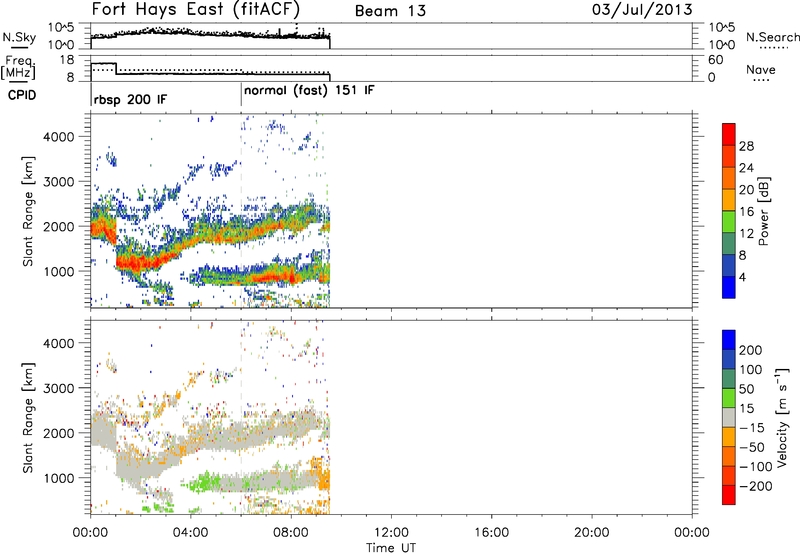Viewport: 800px width, 554px height.
Task: Pick the red top segment of power colorbar
Action: coord(729,134)
